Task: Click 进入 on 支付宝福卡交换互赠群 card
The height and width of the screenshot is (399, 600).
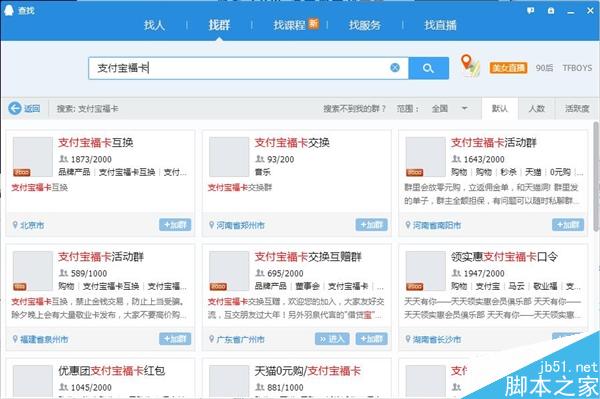Action: 332,339
